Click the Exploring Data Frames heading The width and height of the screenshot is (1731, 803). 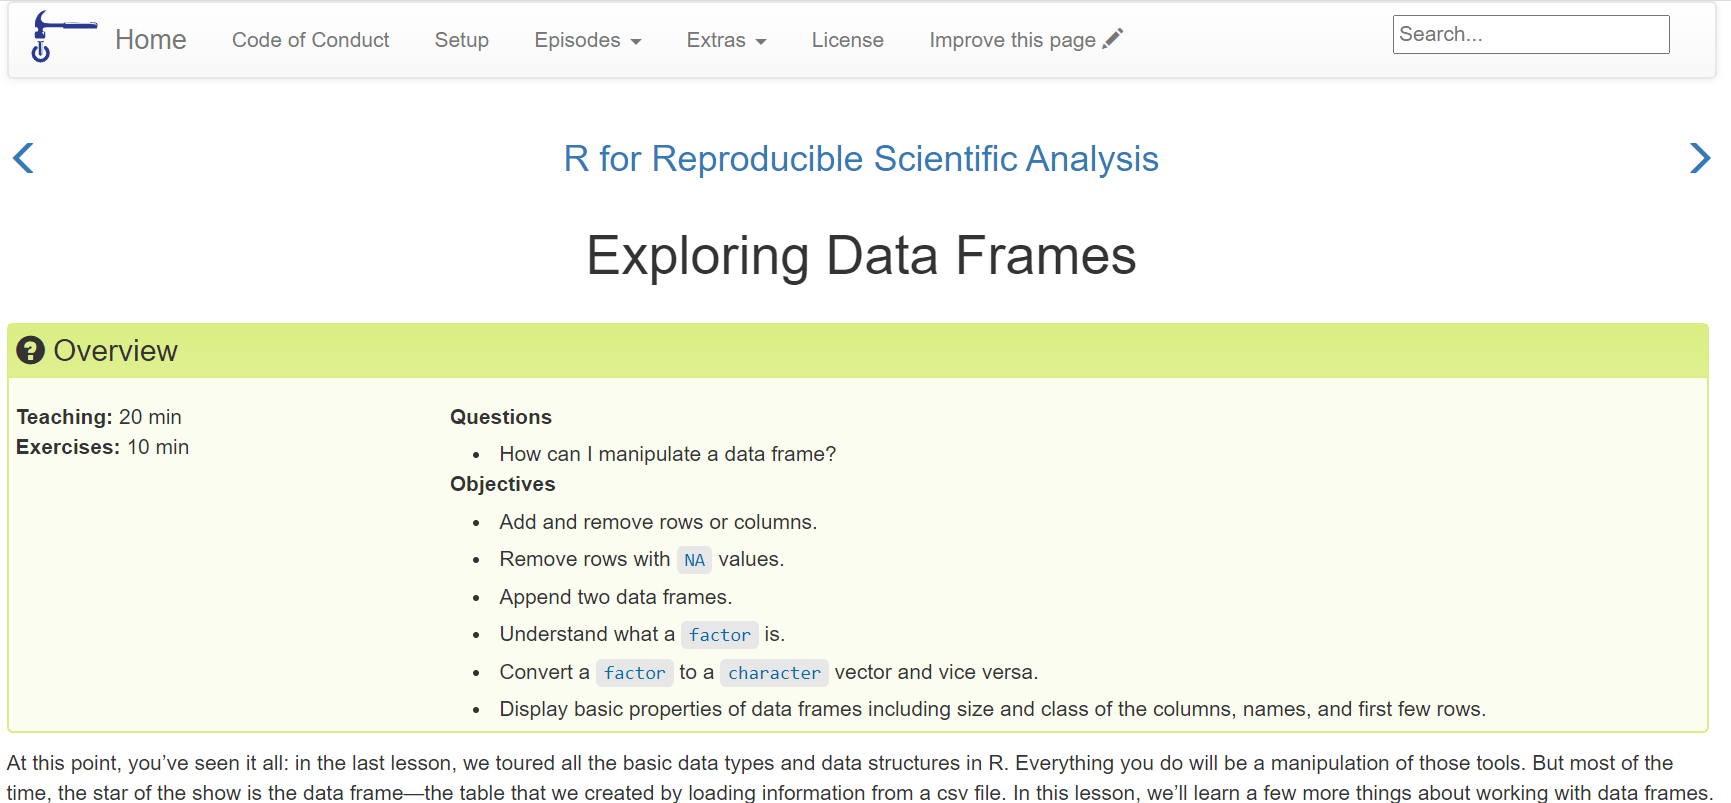(x=861, y=256)
